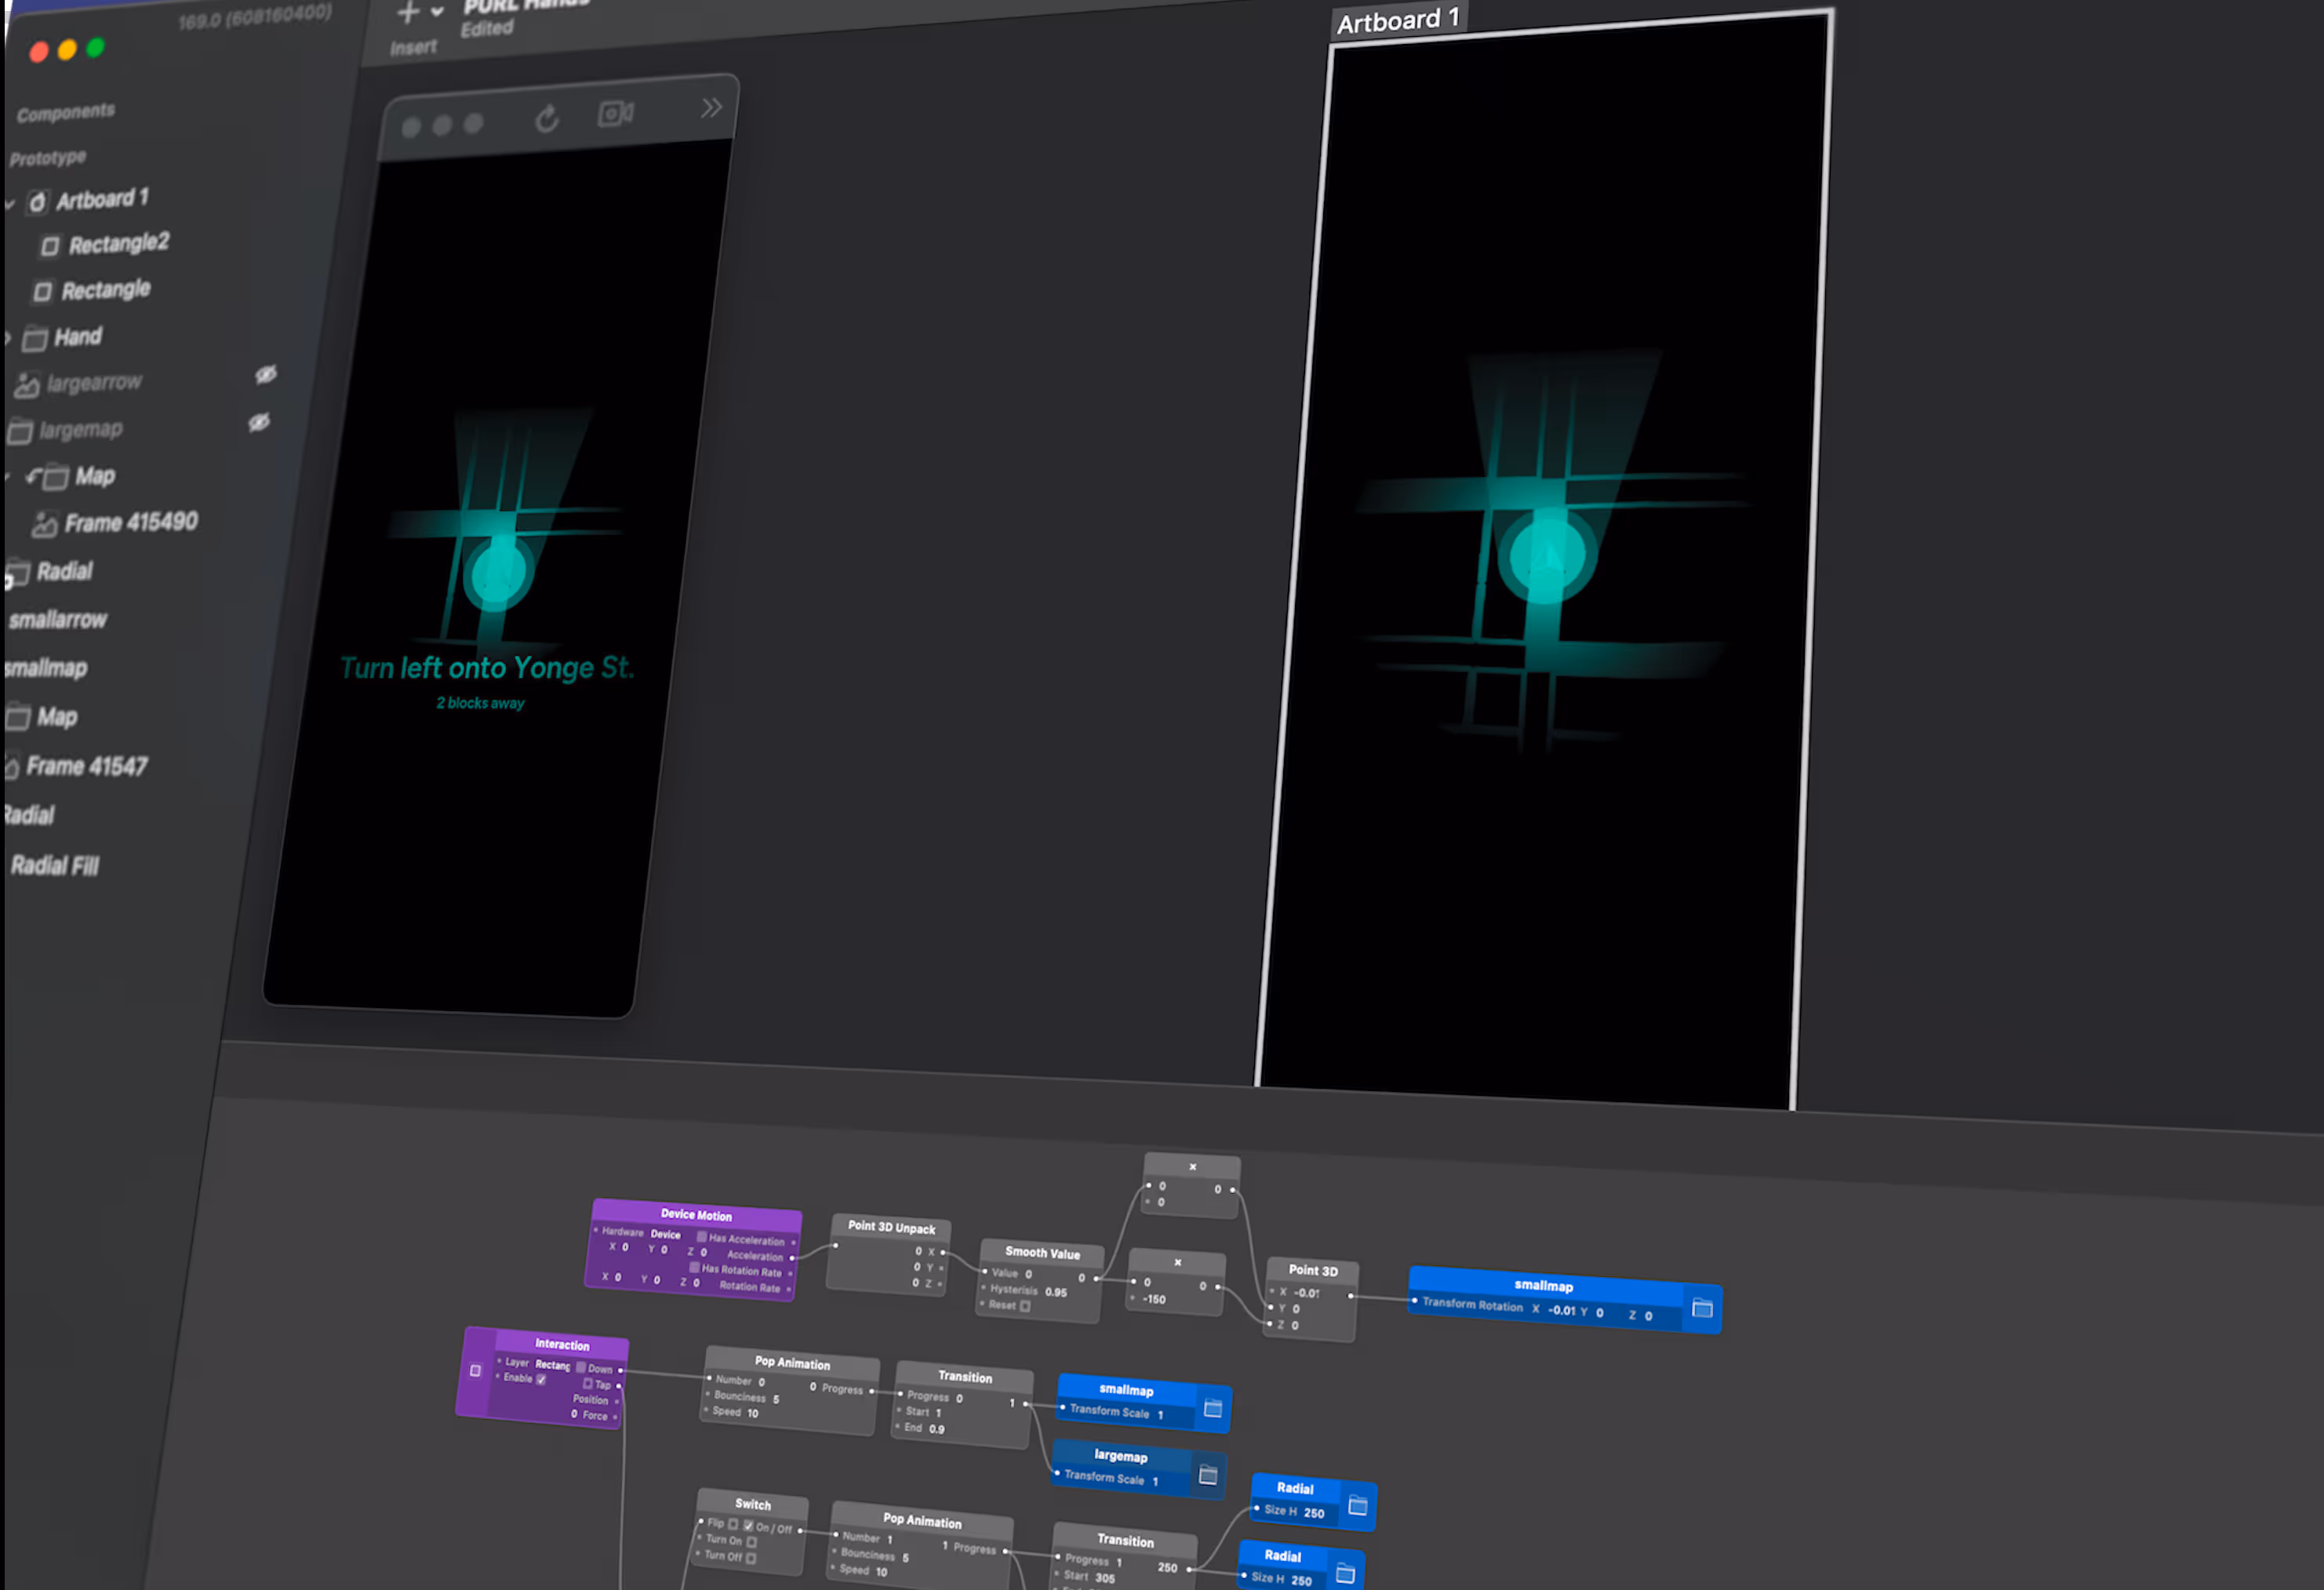
Task: Click folder icon on smallmap Transform Rotation patch
Action: pos(1702,1308)
